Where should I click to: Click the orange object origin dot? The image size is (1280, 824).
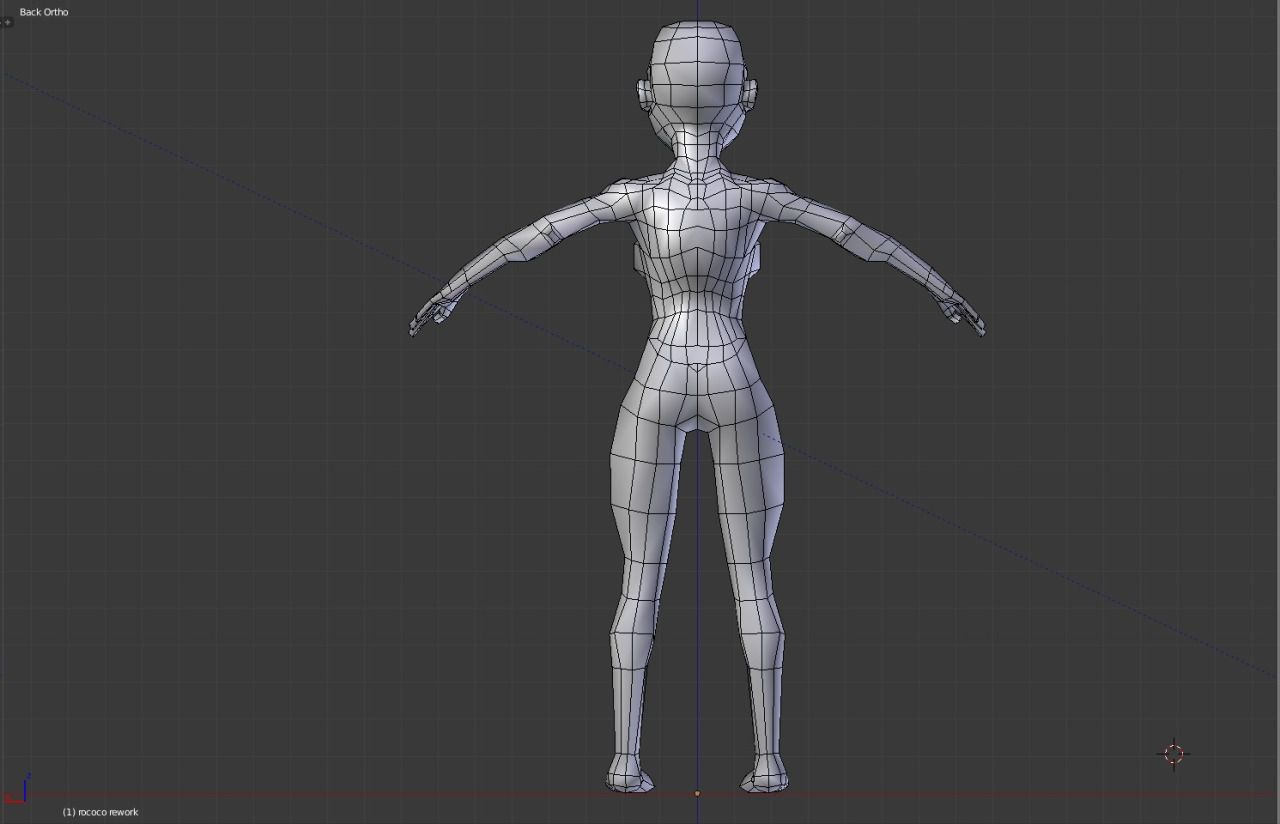pos(697,794)
